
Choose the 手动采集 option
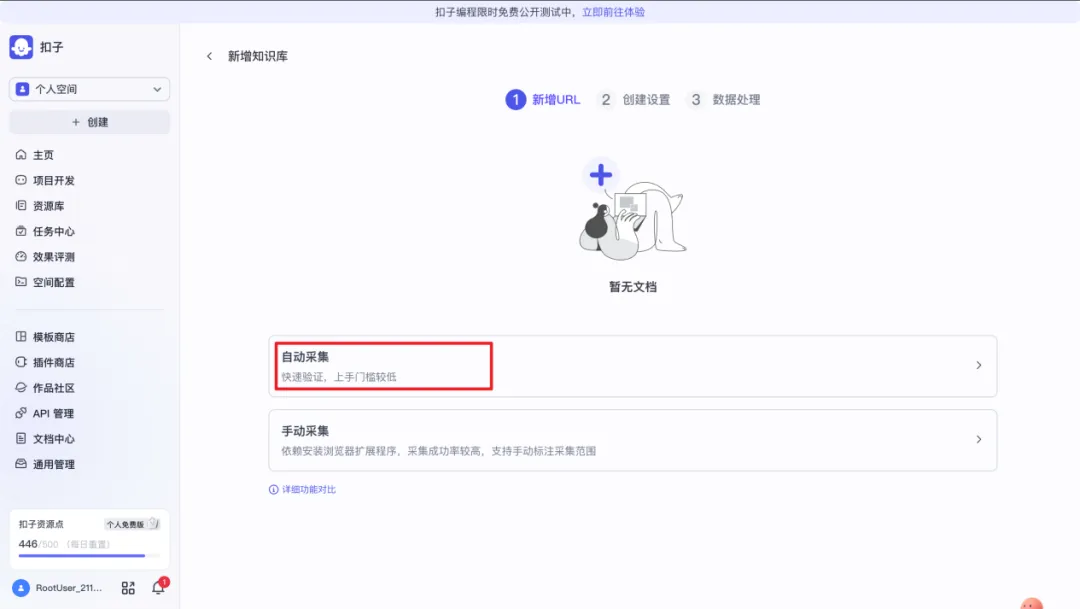click(x=633, y=440)
